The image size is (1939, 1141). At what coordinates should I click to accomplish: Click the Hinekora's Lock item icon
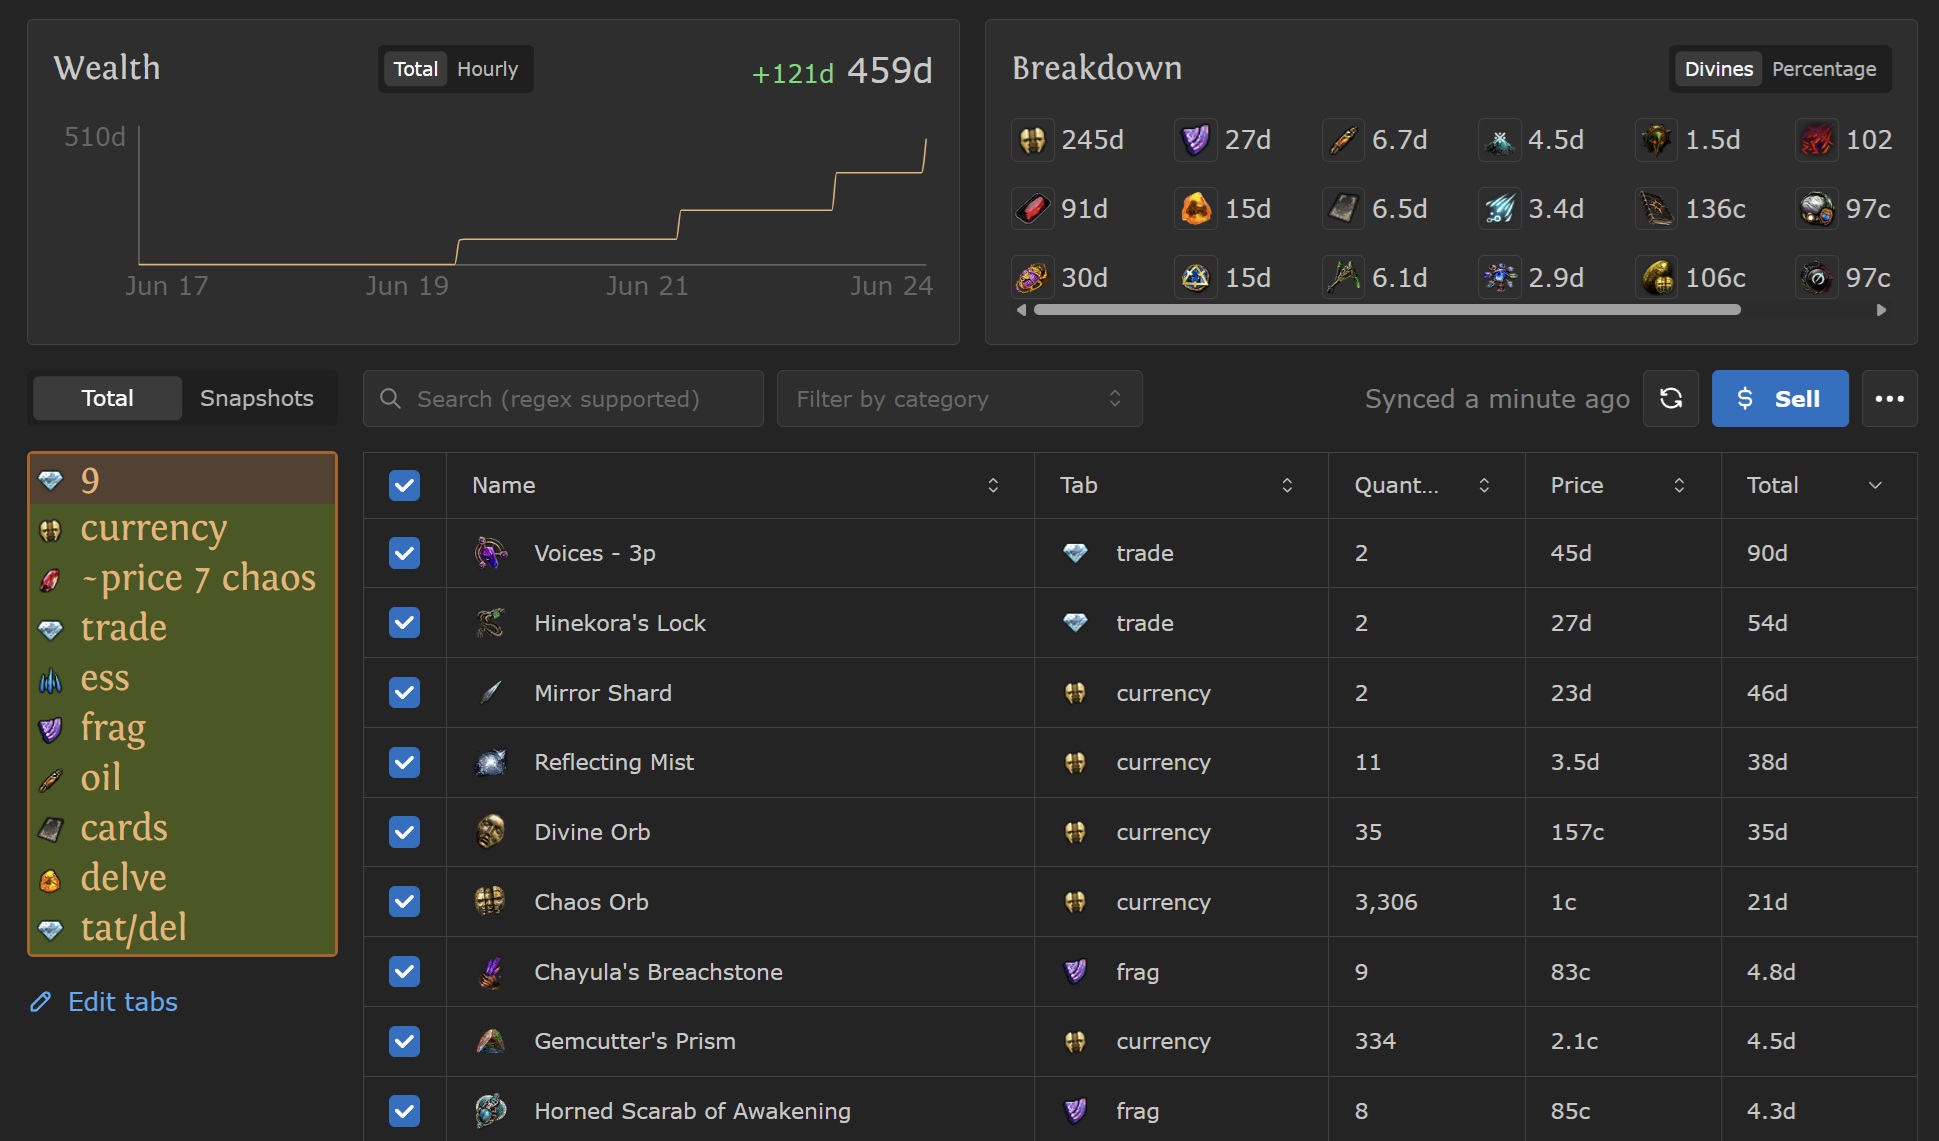(x=490, y=623)
